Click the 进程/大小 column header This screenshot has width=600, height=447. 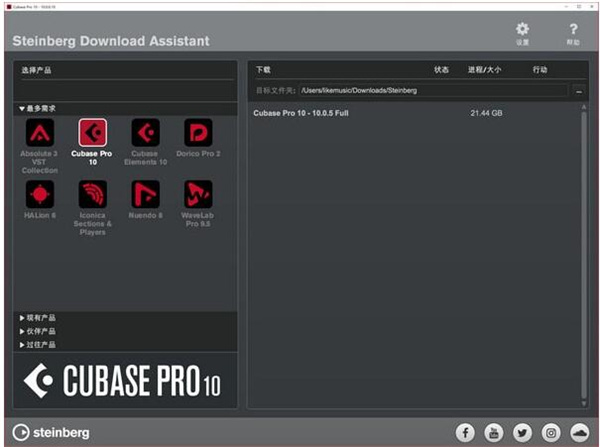coord(484,70)
